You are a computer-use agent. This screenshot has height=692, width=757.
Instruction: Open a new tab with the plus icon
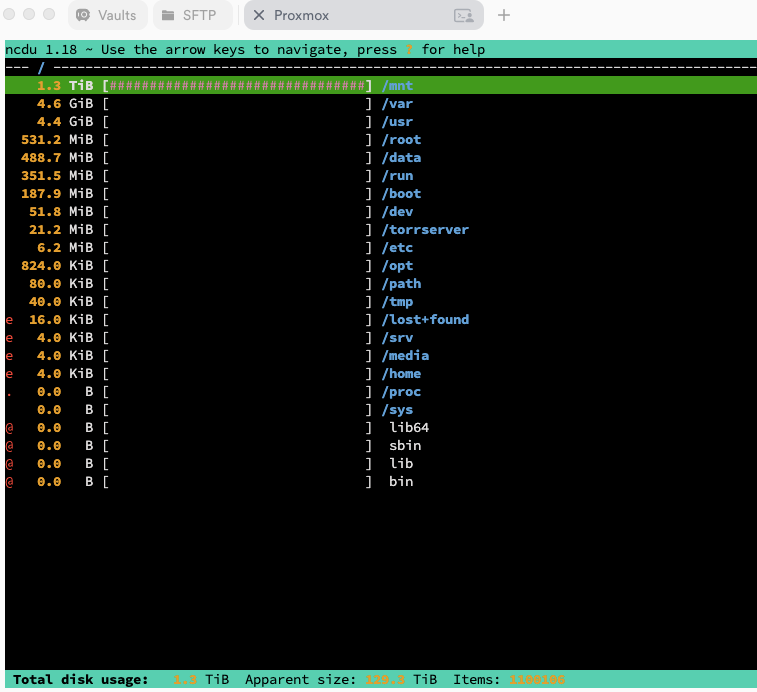coord(504,15)
